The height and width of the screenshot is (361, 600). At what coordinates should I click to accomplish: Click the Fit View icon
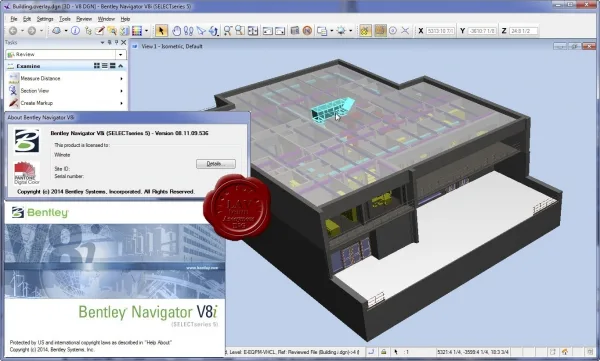pos(253,31)
